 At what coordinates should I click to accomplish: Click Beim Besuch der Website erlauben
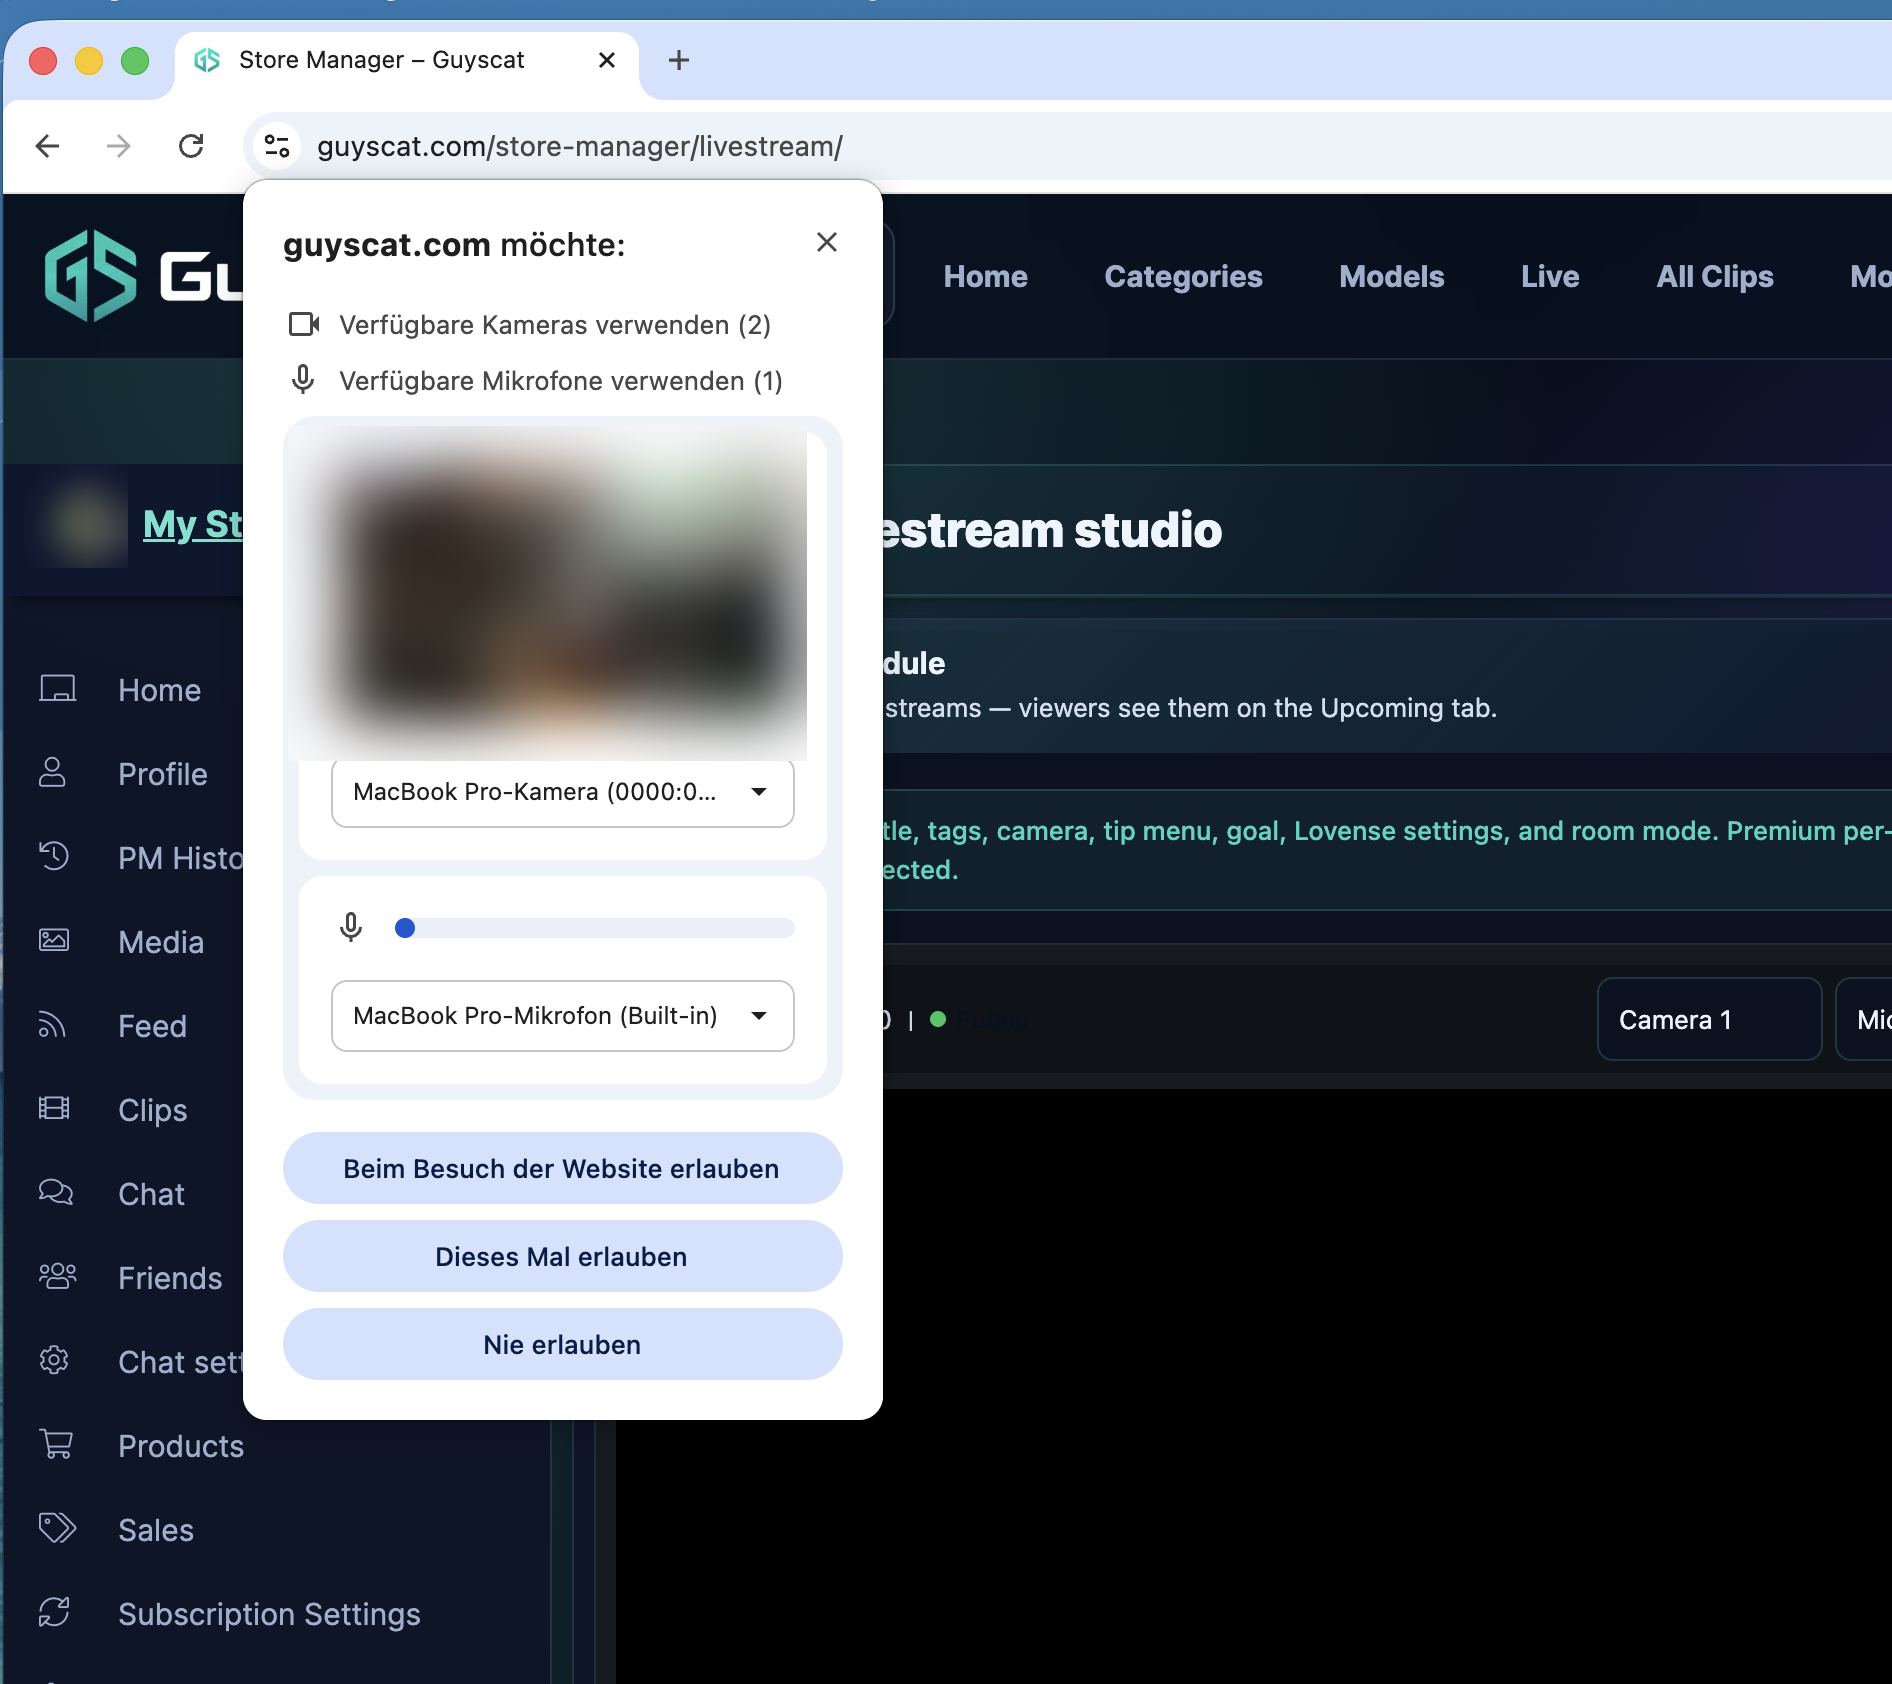coord(562,1168)
